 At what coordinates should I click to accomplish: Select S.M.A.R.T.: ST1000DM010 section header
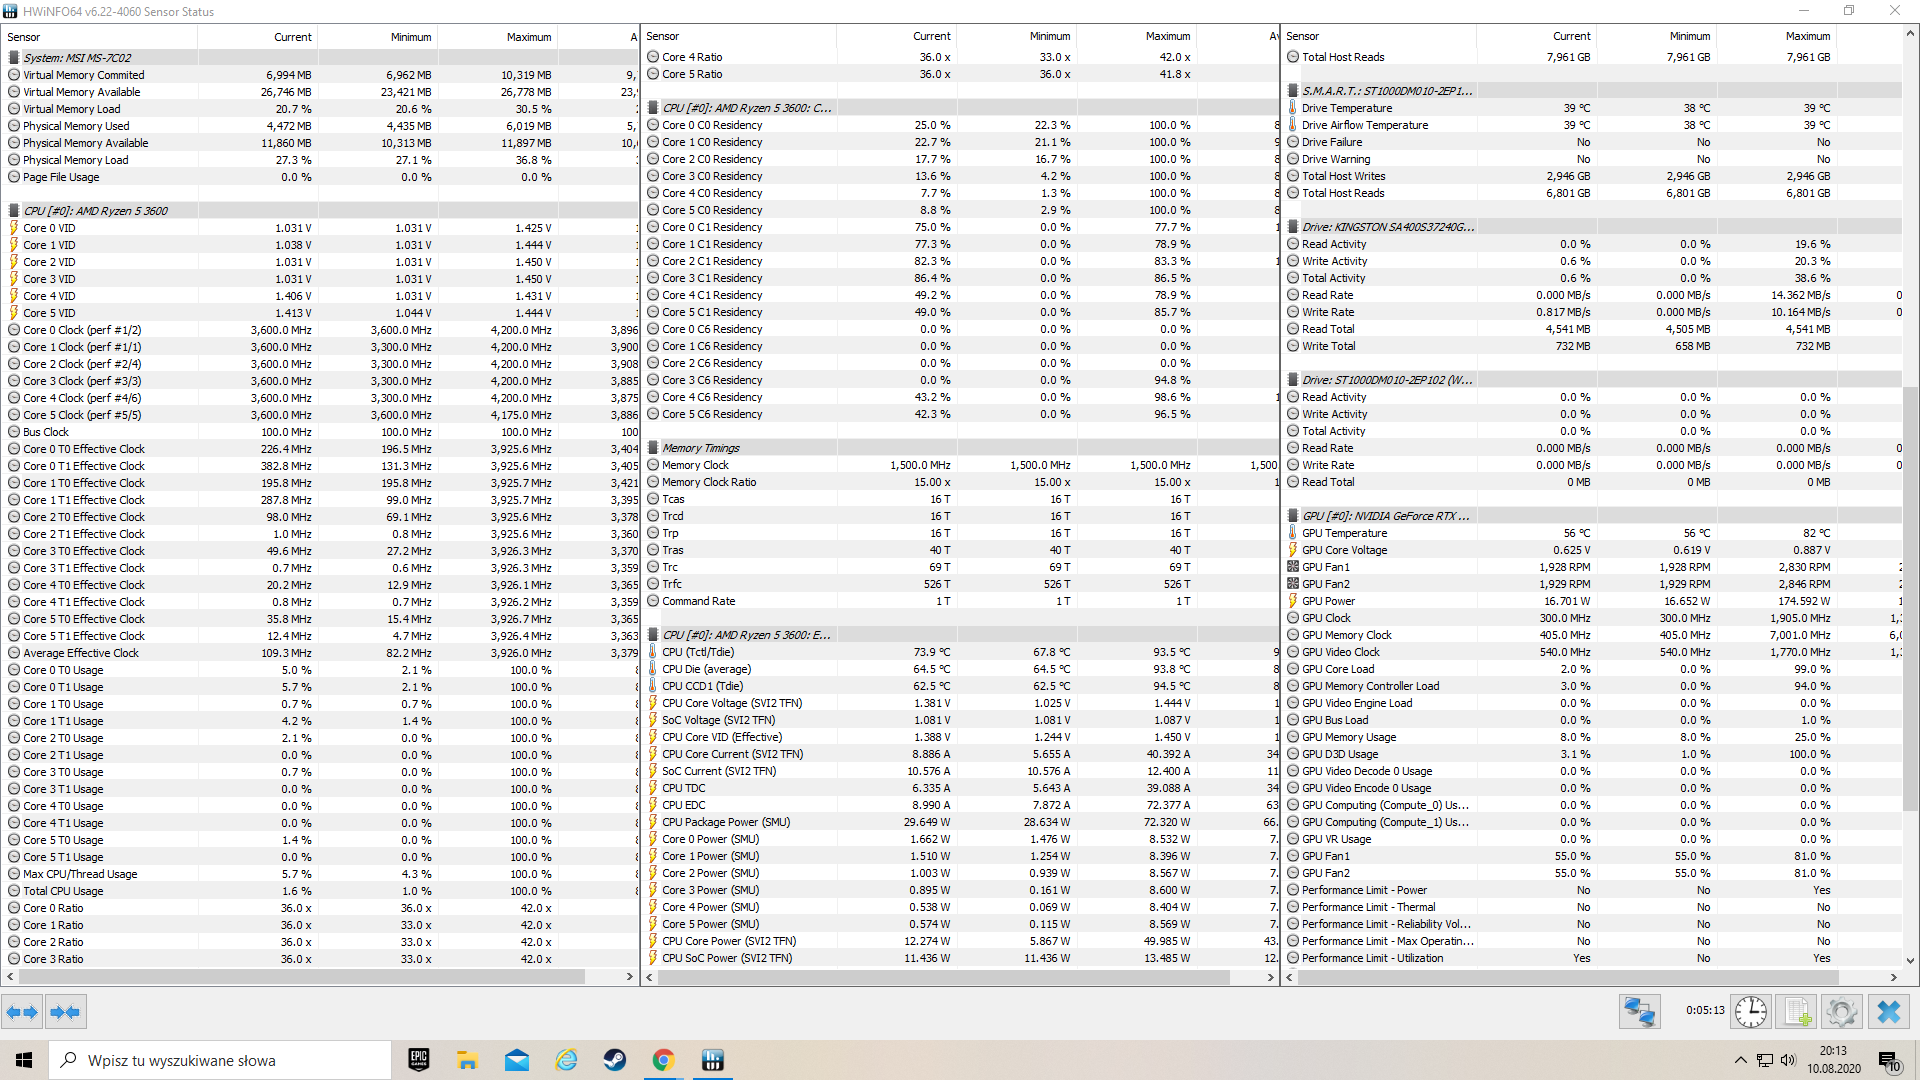point(1595,91)
